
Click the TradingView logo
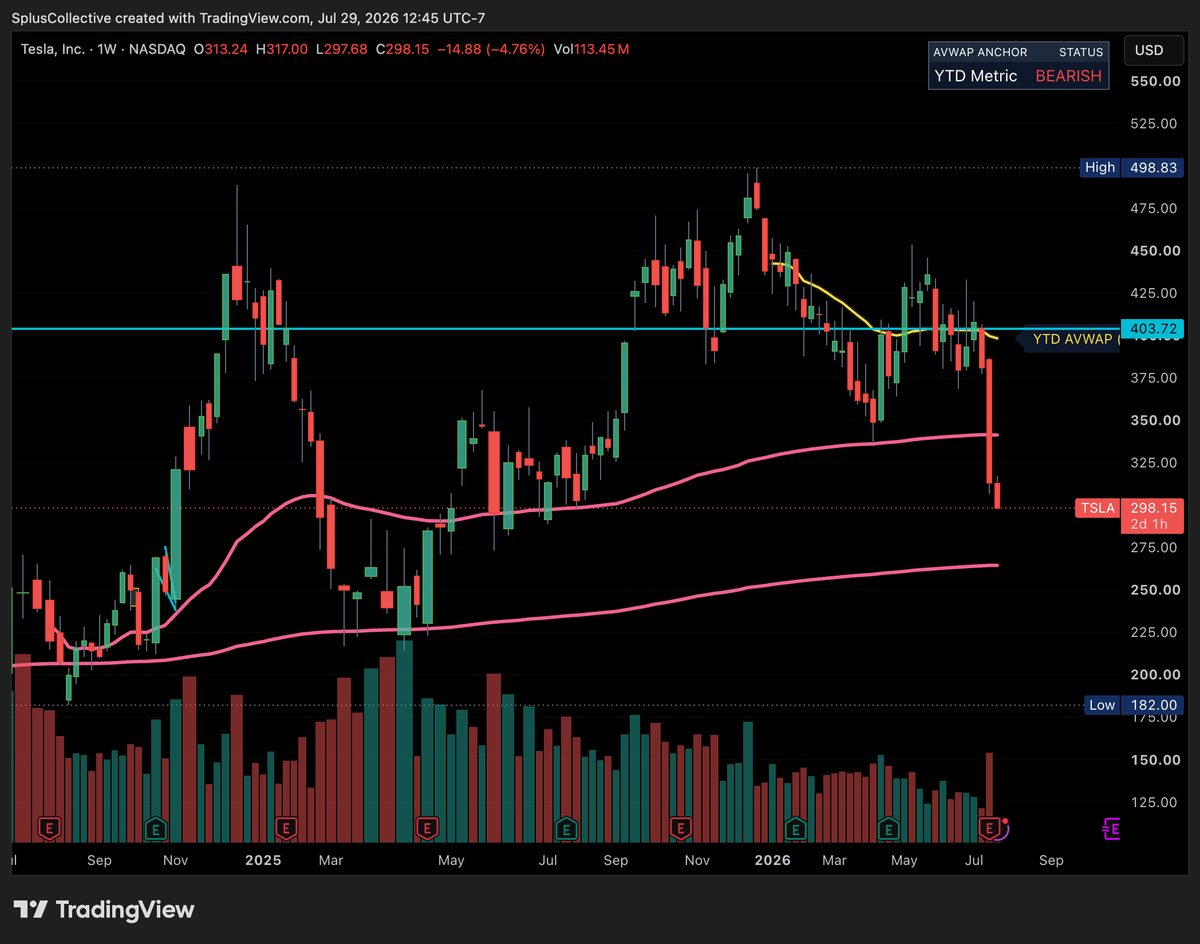pos(105,910)
